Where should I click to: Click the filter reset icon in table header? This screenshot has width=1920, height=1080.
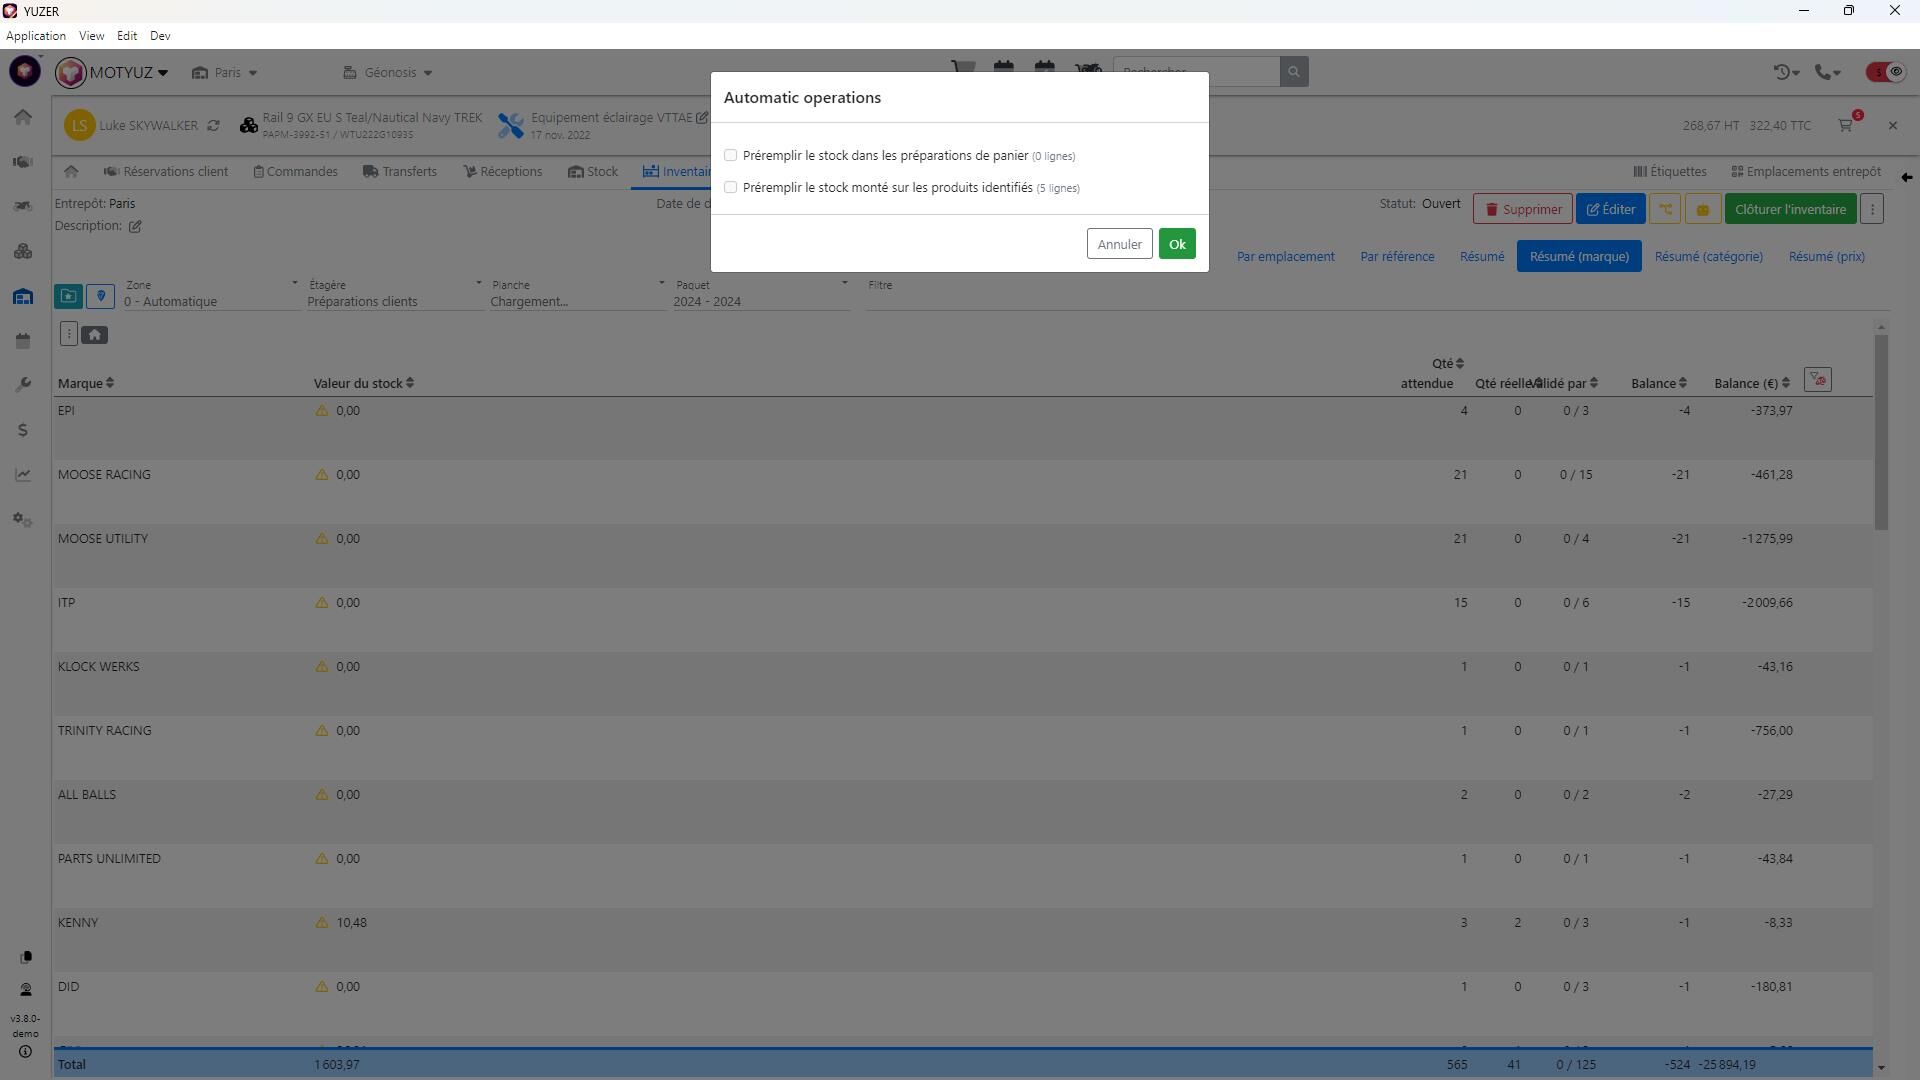[x=1817, y=380]
